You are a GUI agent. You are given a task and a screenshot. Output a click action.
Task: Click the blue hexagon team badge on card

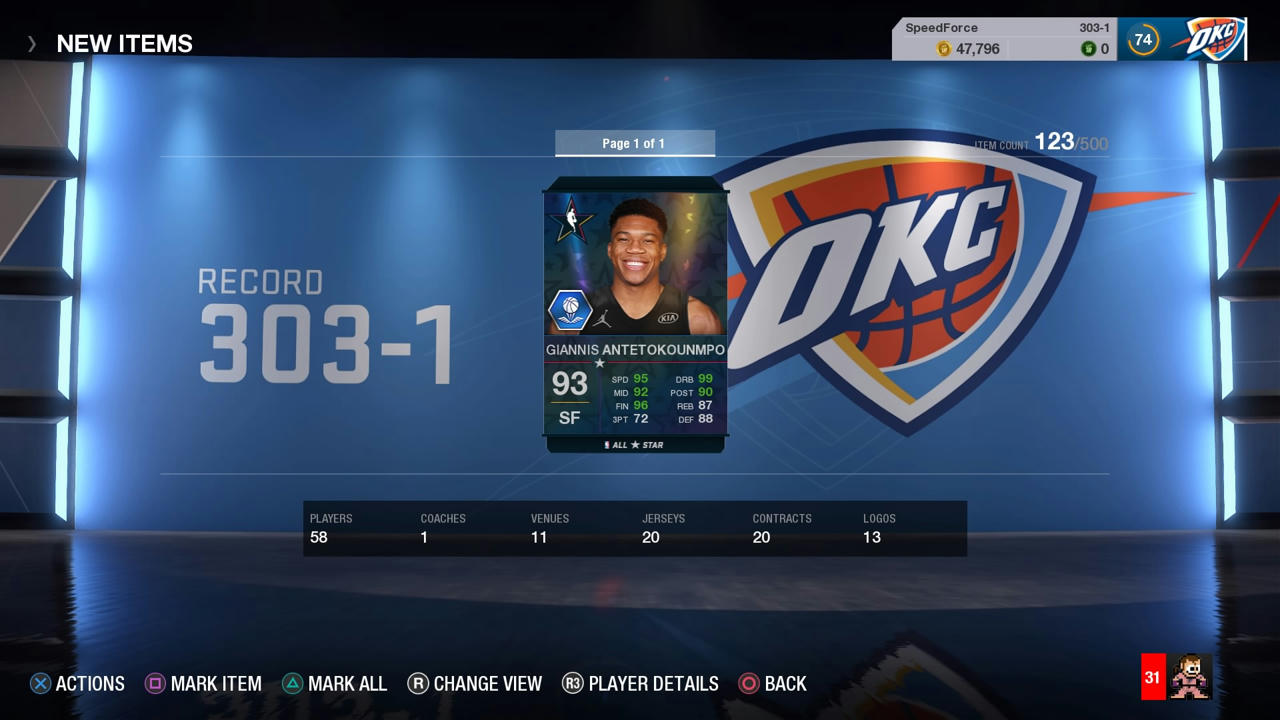click(571, 310)
